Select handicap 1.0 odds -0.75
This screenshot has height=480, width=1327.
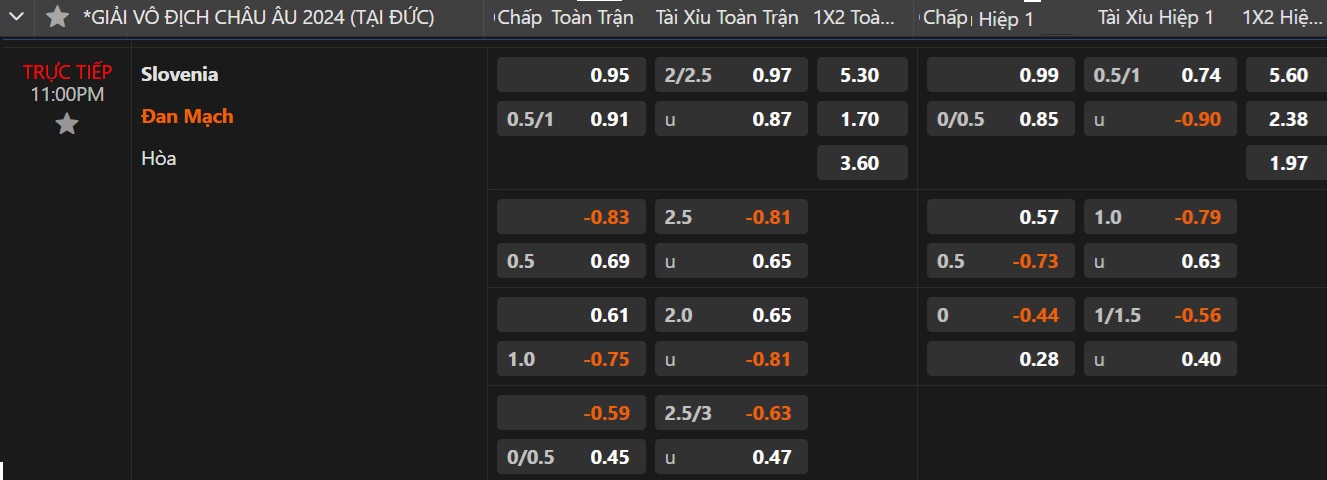(565, 359)
